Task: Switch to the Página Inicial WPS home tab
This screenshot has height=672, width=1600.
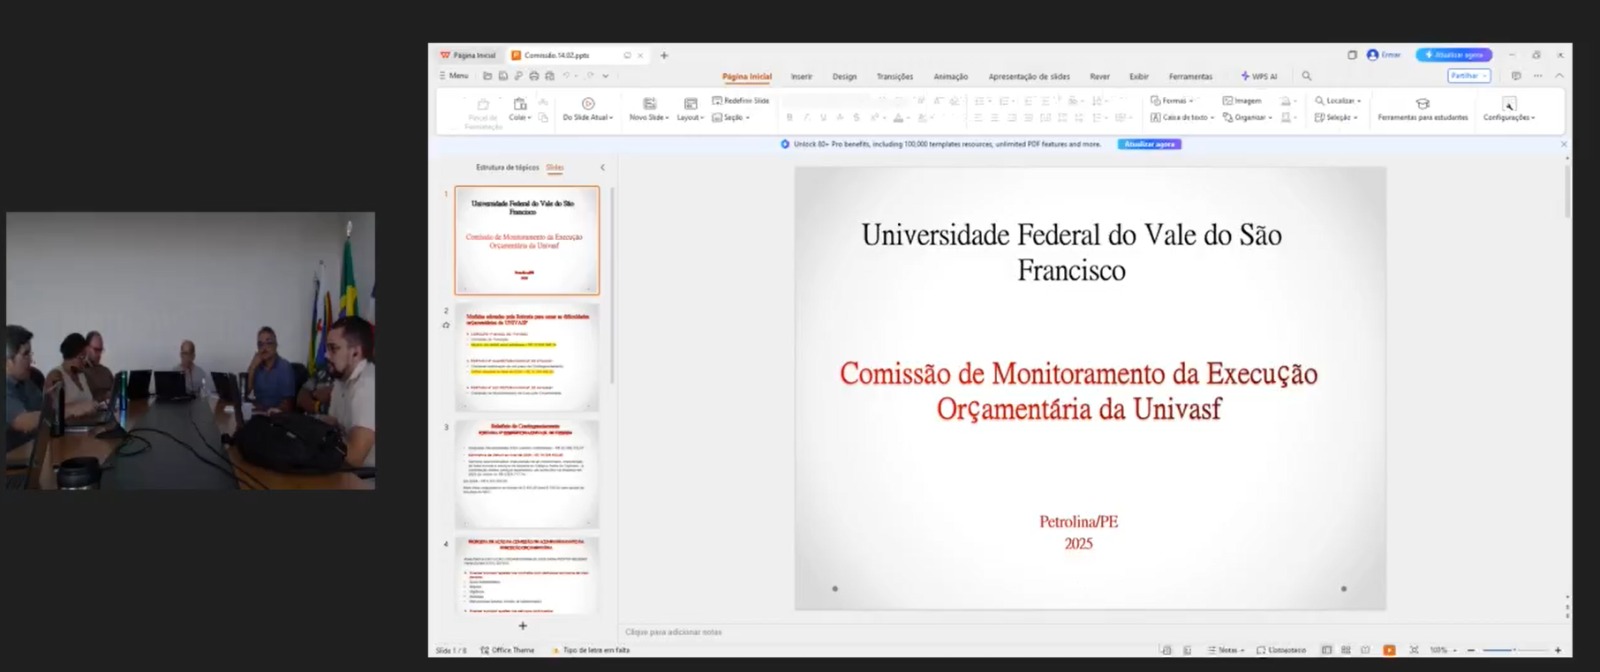Action: coord(468,55)
